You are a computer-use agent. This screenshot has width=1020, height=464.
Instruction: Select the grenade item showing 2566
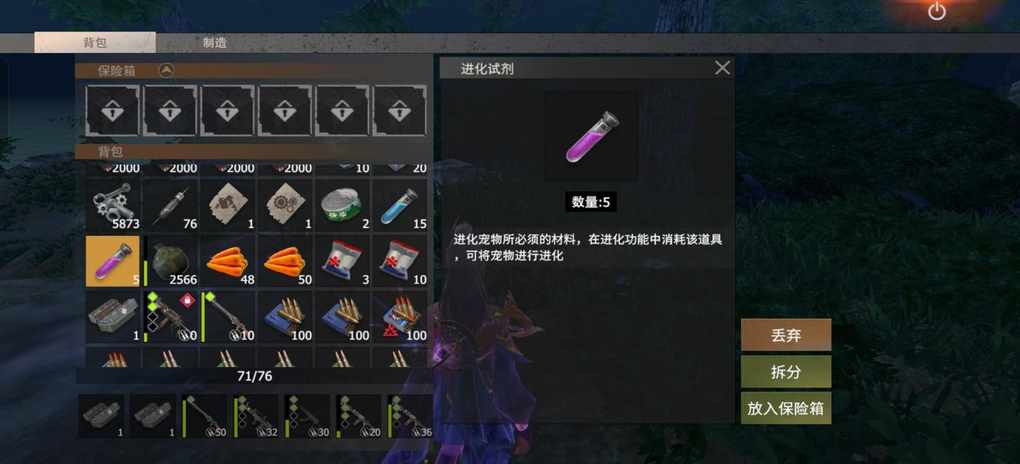[170, 261]
